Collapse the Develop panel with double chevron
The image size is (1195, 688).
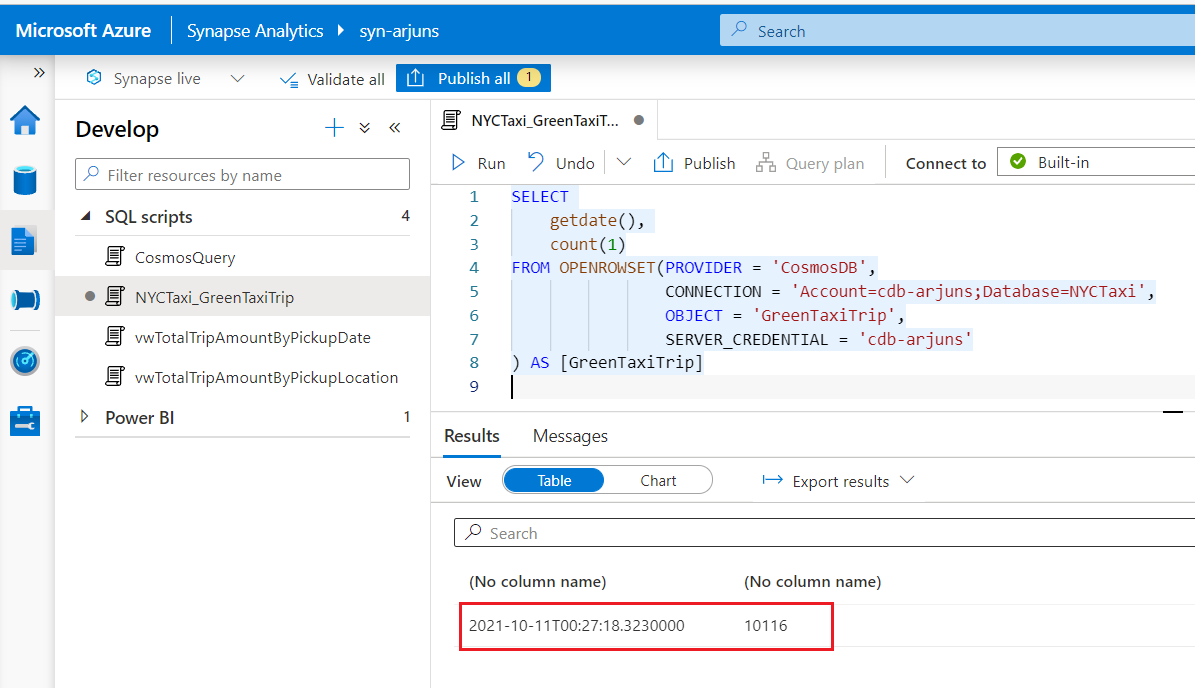click(x=395, y=128)
